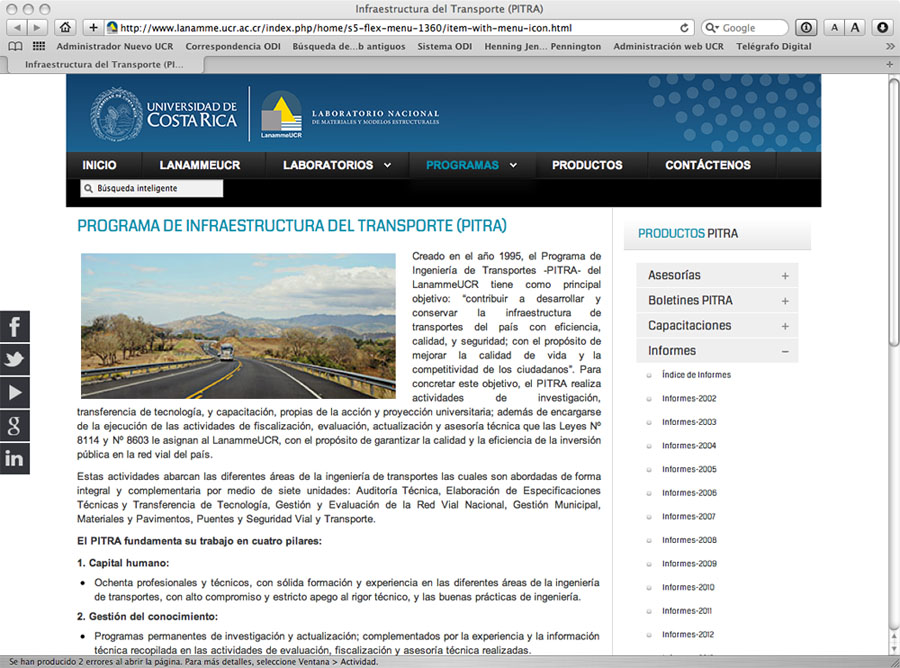Click the large A text size button
The height and width of the screenshot is (668, 900).
click(855, 28)
